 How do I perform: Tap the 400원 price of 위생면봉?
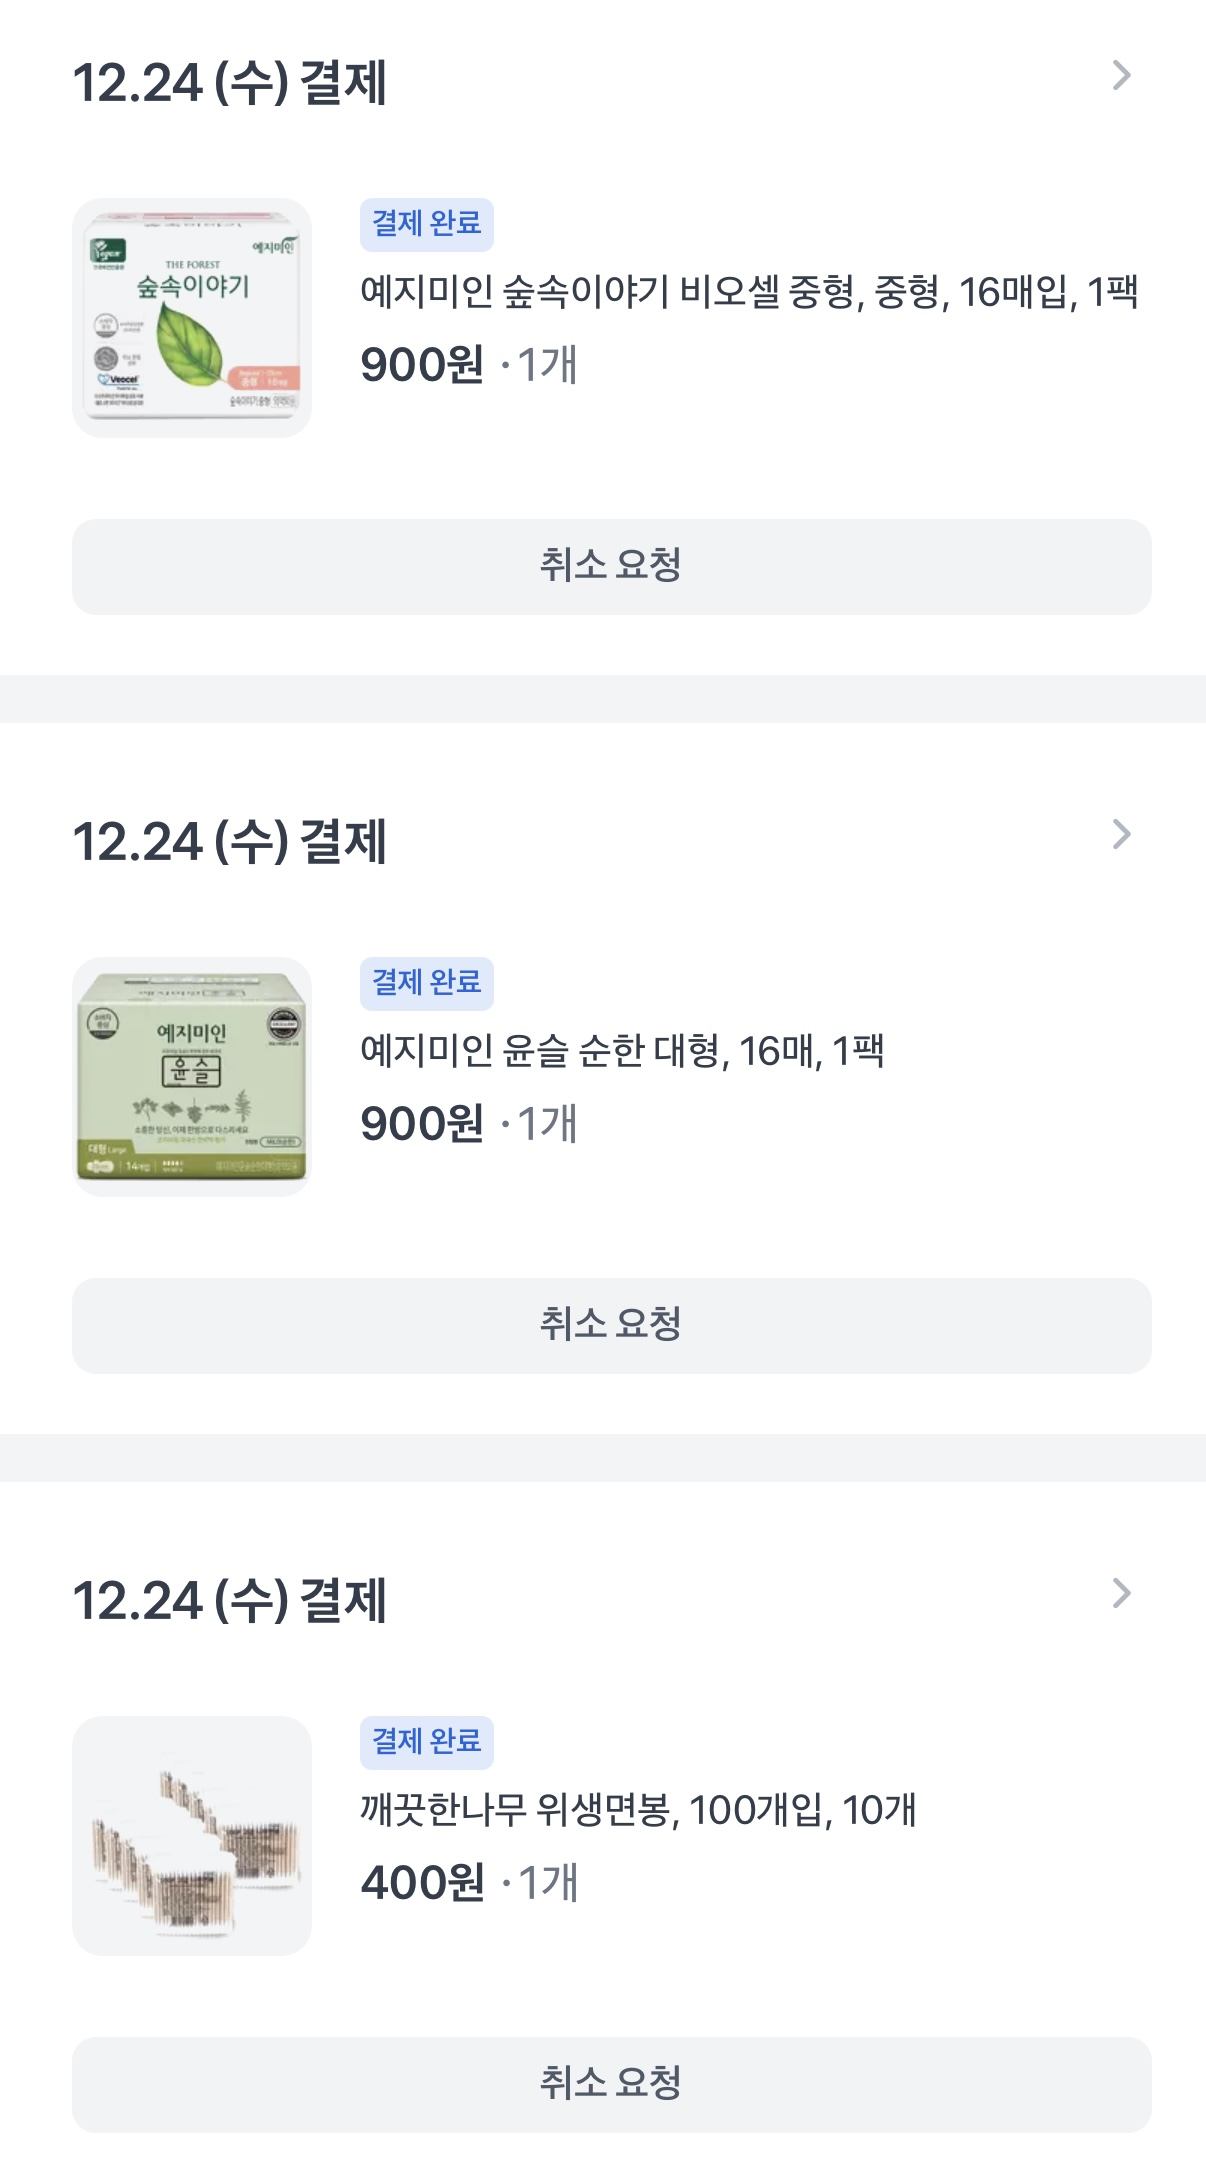[423, 1884]
